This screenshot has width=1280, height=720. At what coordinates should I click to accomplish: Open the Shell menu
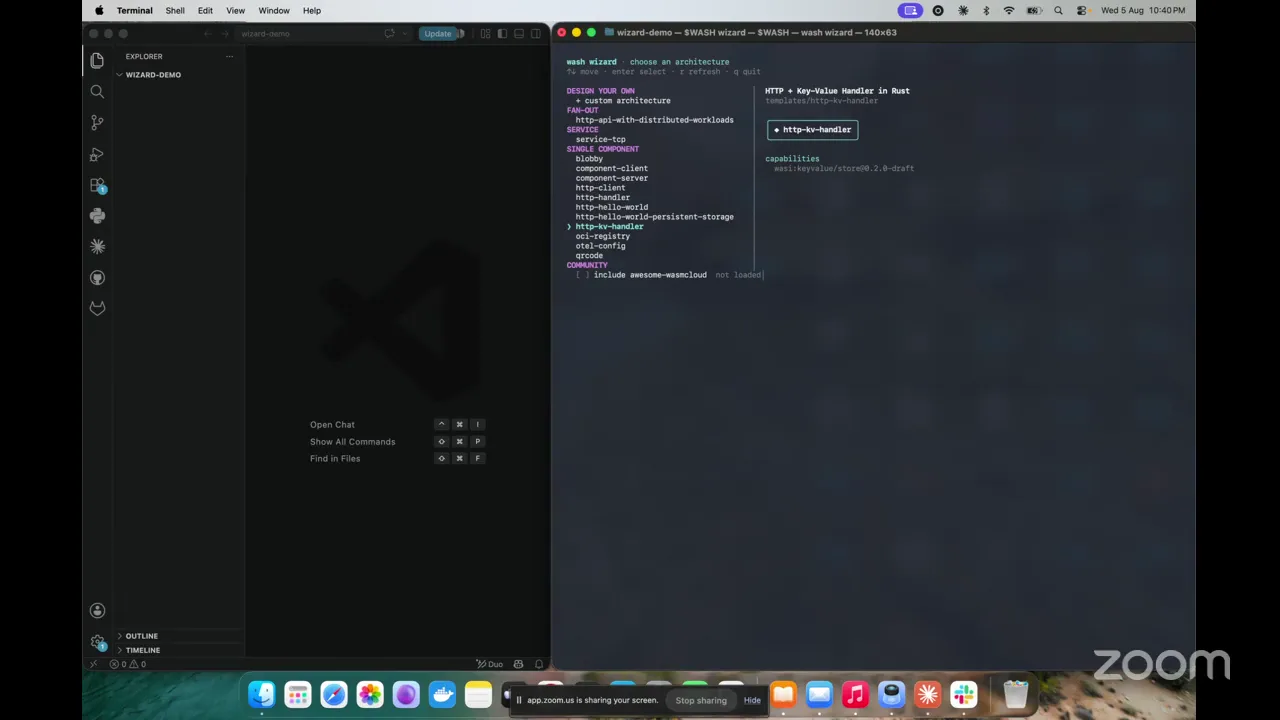pos(175,11)
